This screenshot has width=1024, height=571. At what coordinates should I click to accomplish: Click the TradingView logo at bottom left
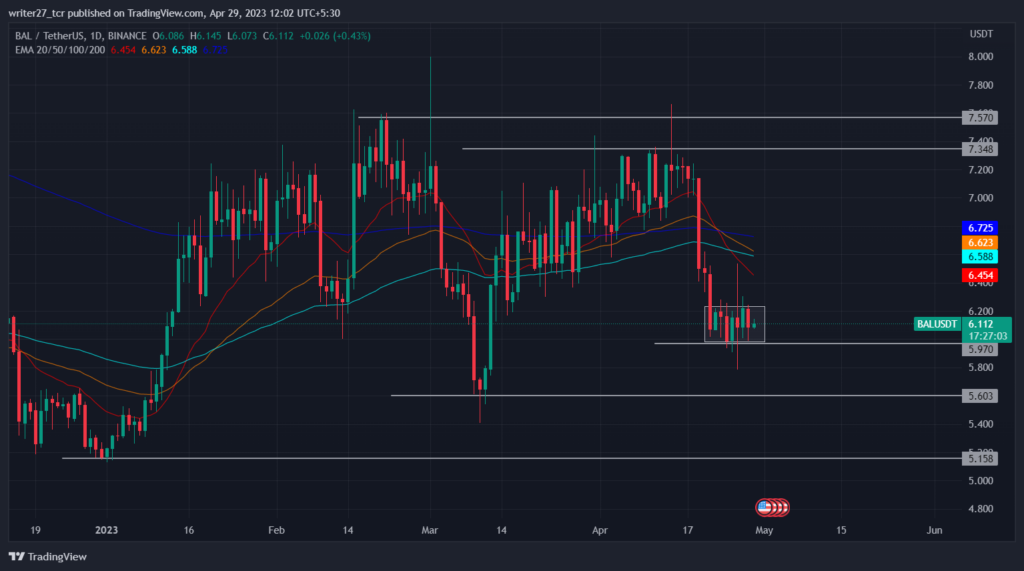(47, 557)
